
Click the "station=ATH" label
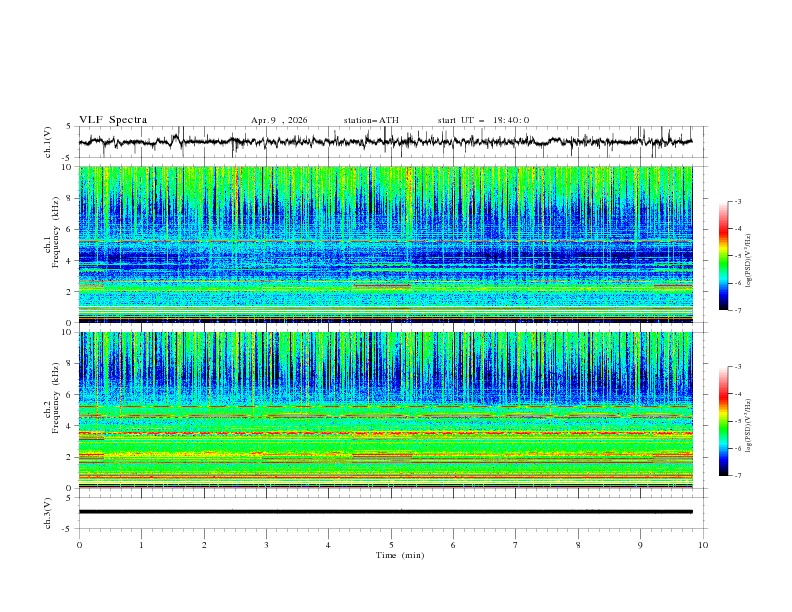click(x=371, y=120)
